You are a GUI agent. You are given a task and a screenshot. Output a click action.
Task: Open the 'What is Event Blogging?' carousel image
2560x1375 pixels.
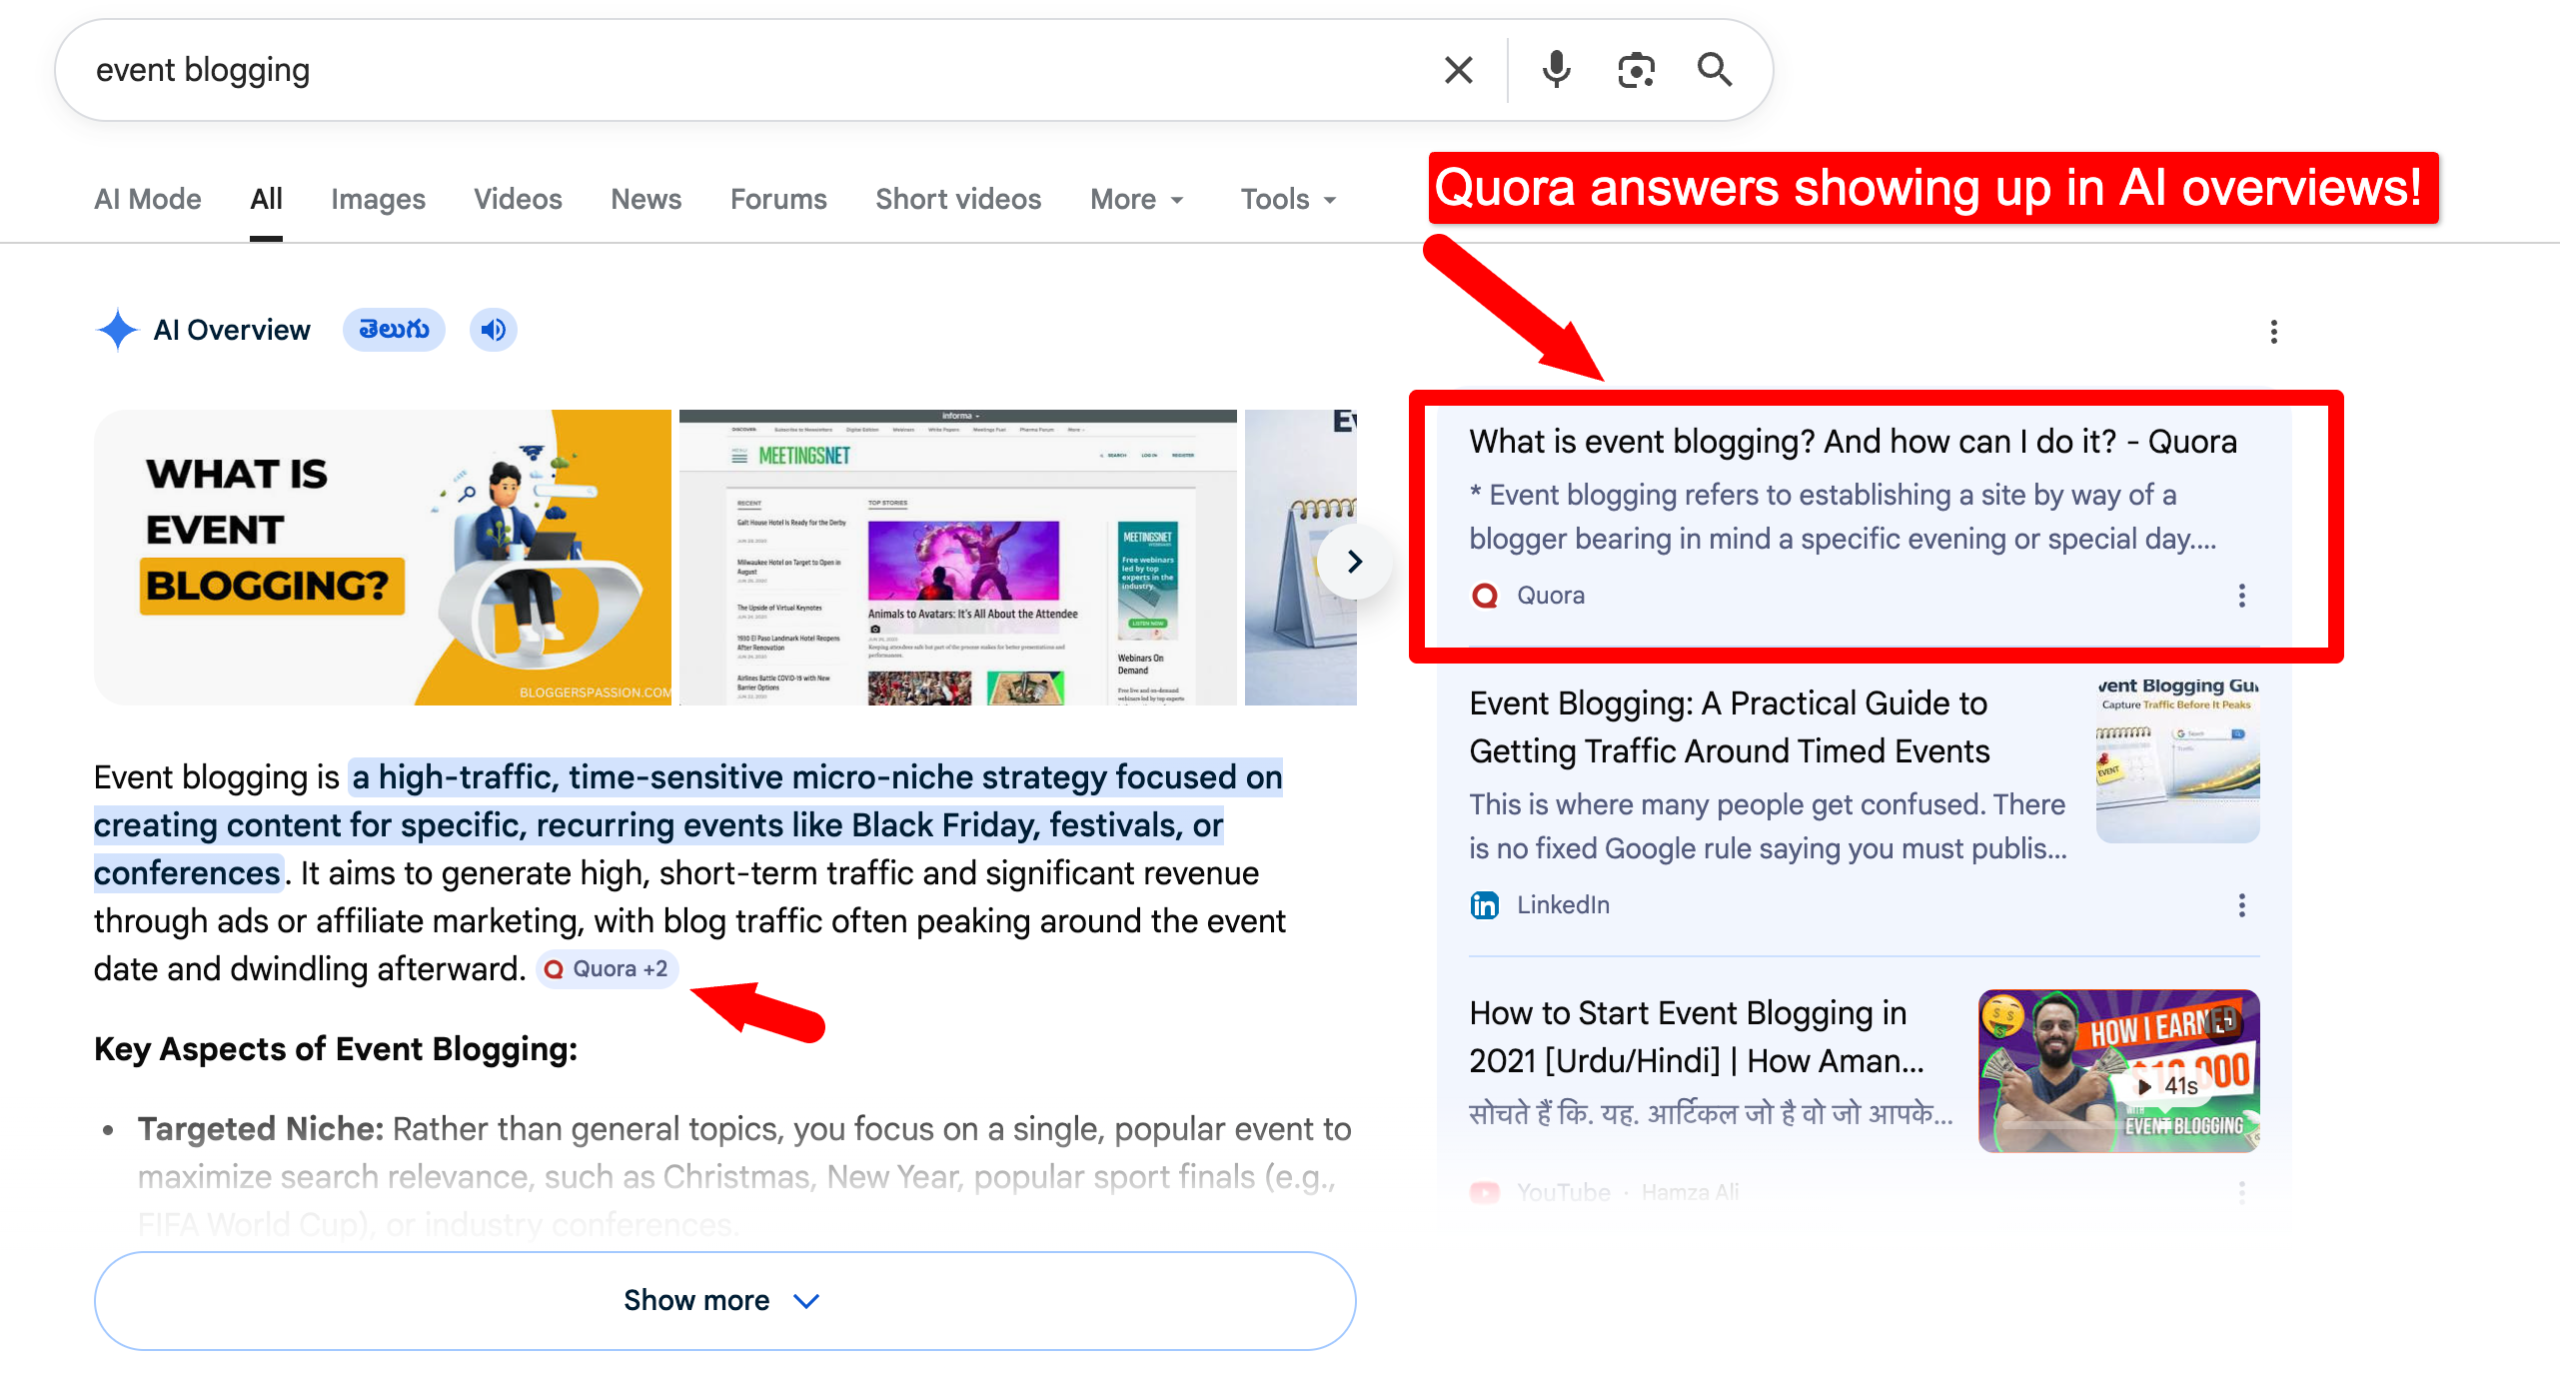coord(383,557)
